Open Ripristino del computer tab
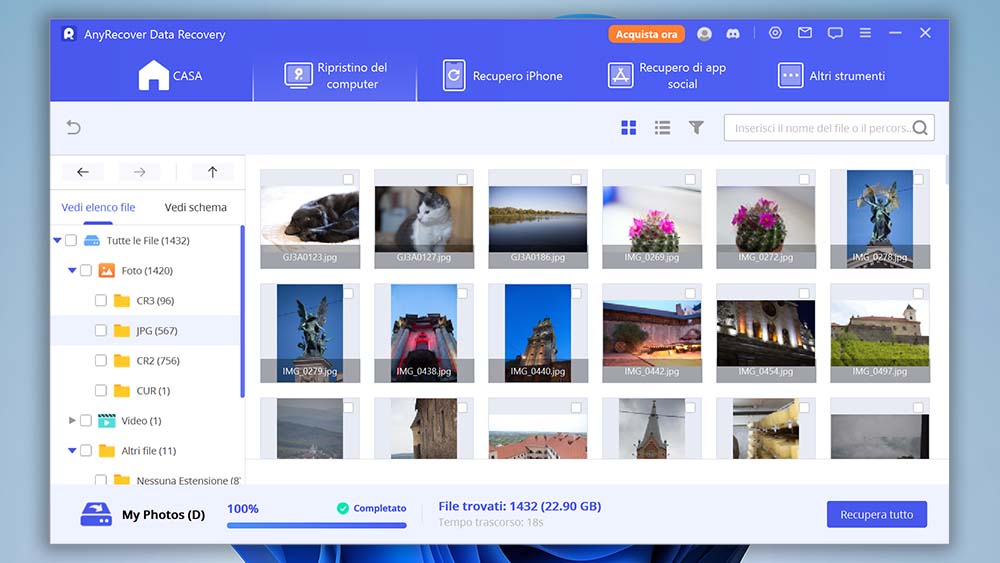Image resolution: width=1000 pixels, height=563 pixels. (335, 75)
